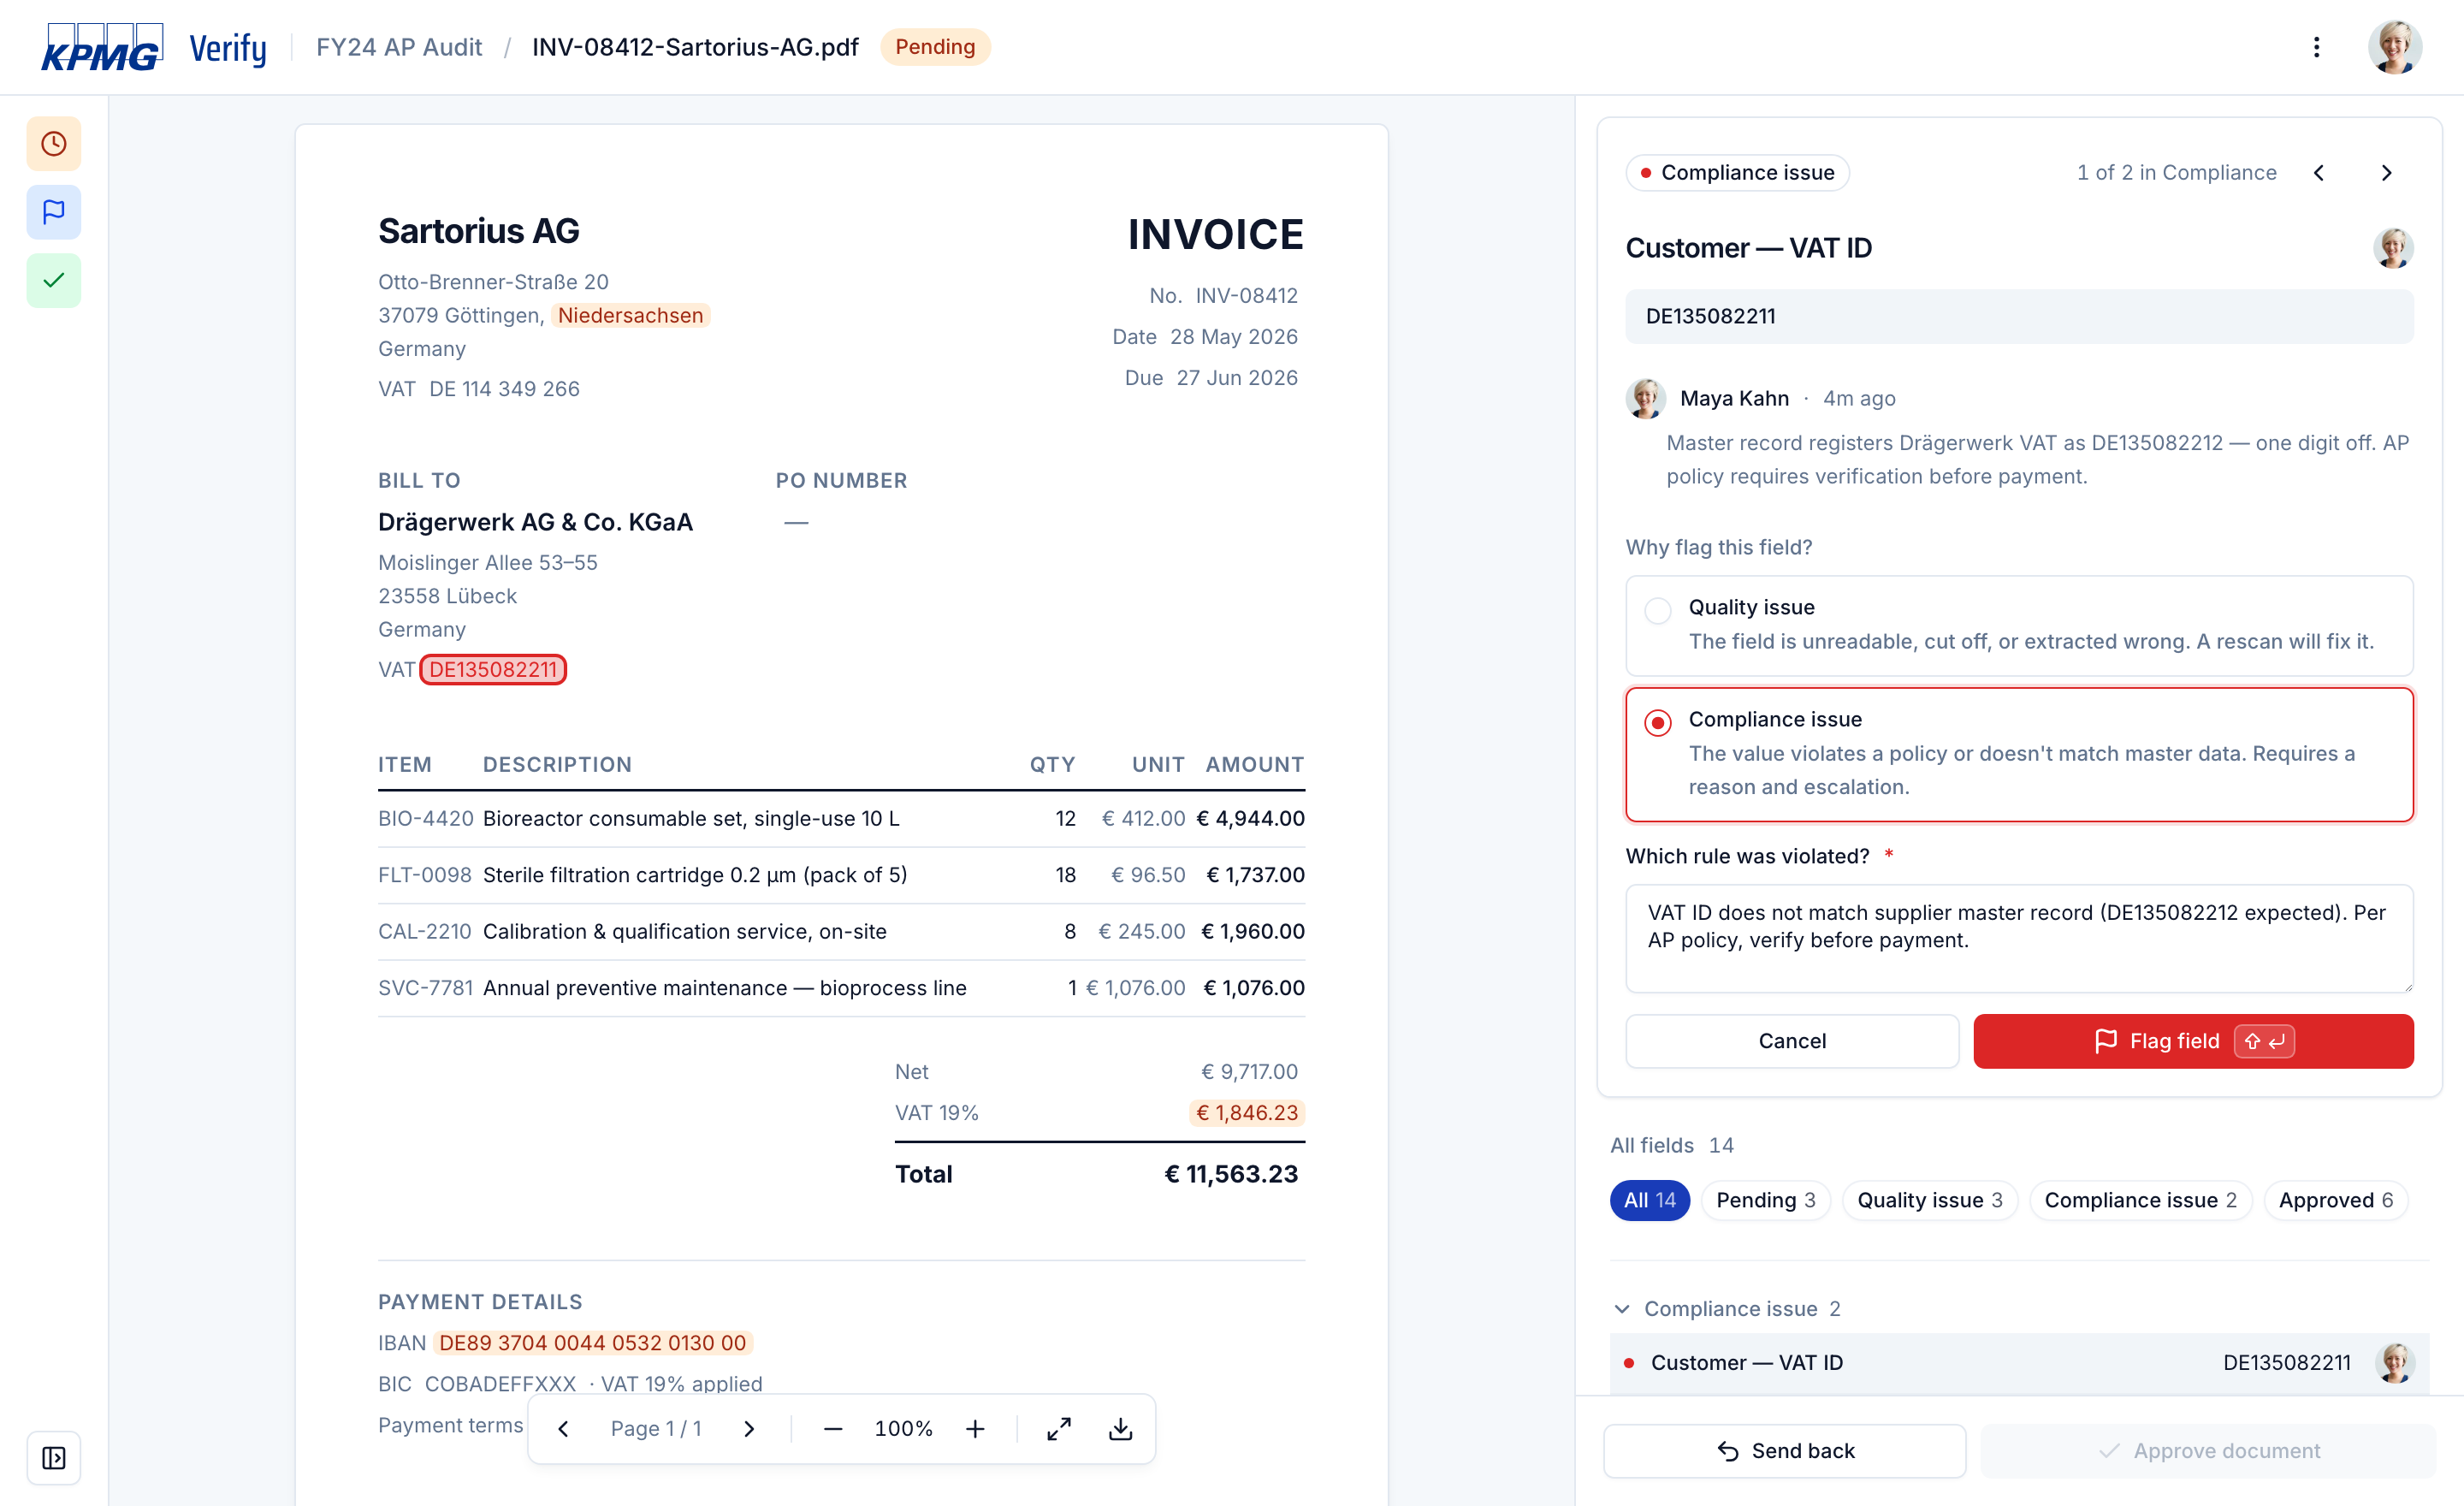This screenshot has width=2464, height=1506.
Task: Click Drägerwerk AG & Co. KGaA bill-to name
Action: 535,522
